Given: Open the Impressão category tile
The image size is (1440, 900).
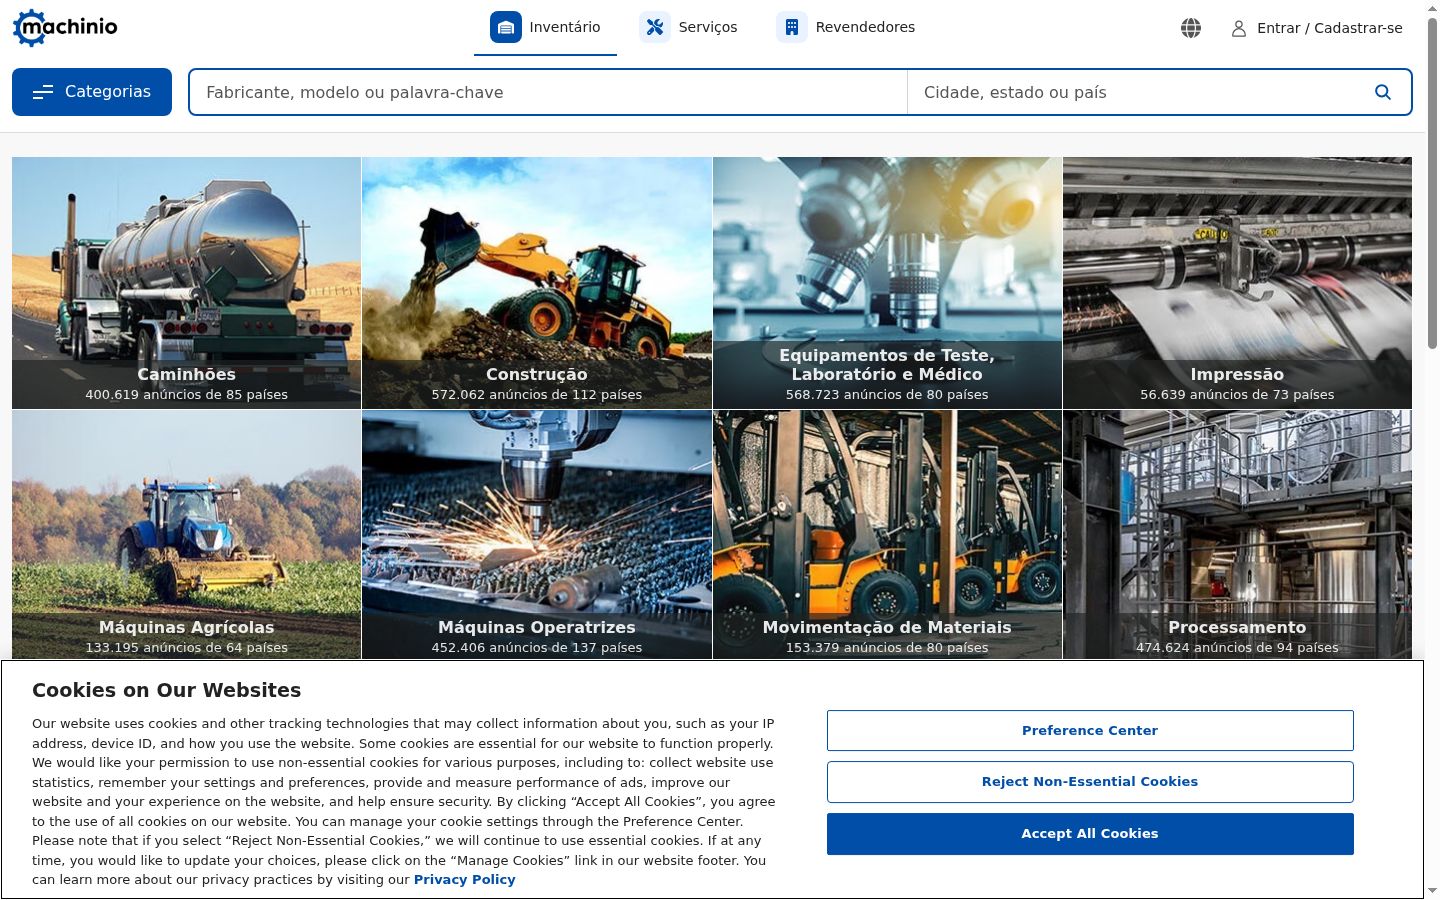Looking at the screenshot, I should coord(1237,283).
